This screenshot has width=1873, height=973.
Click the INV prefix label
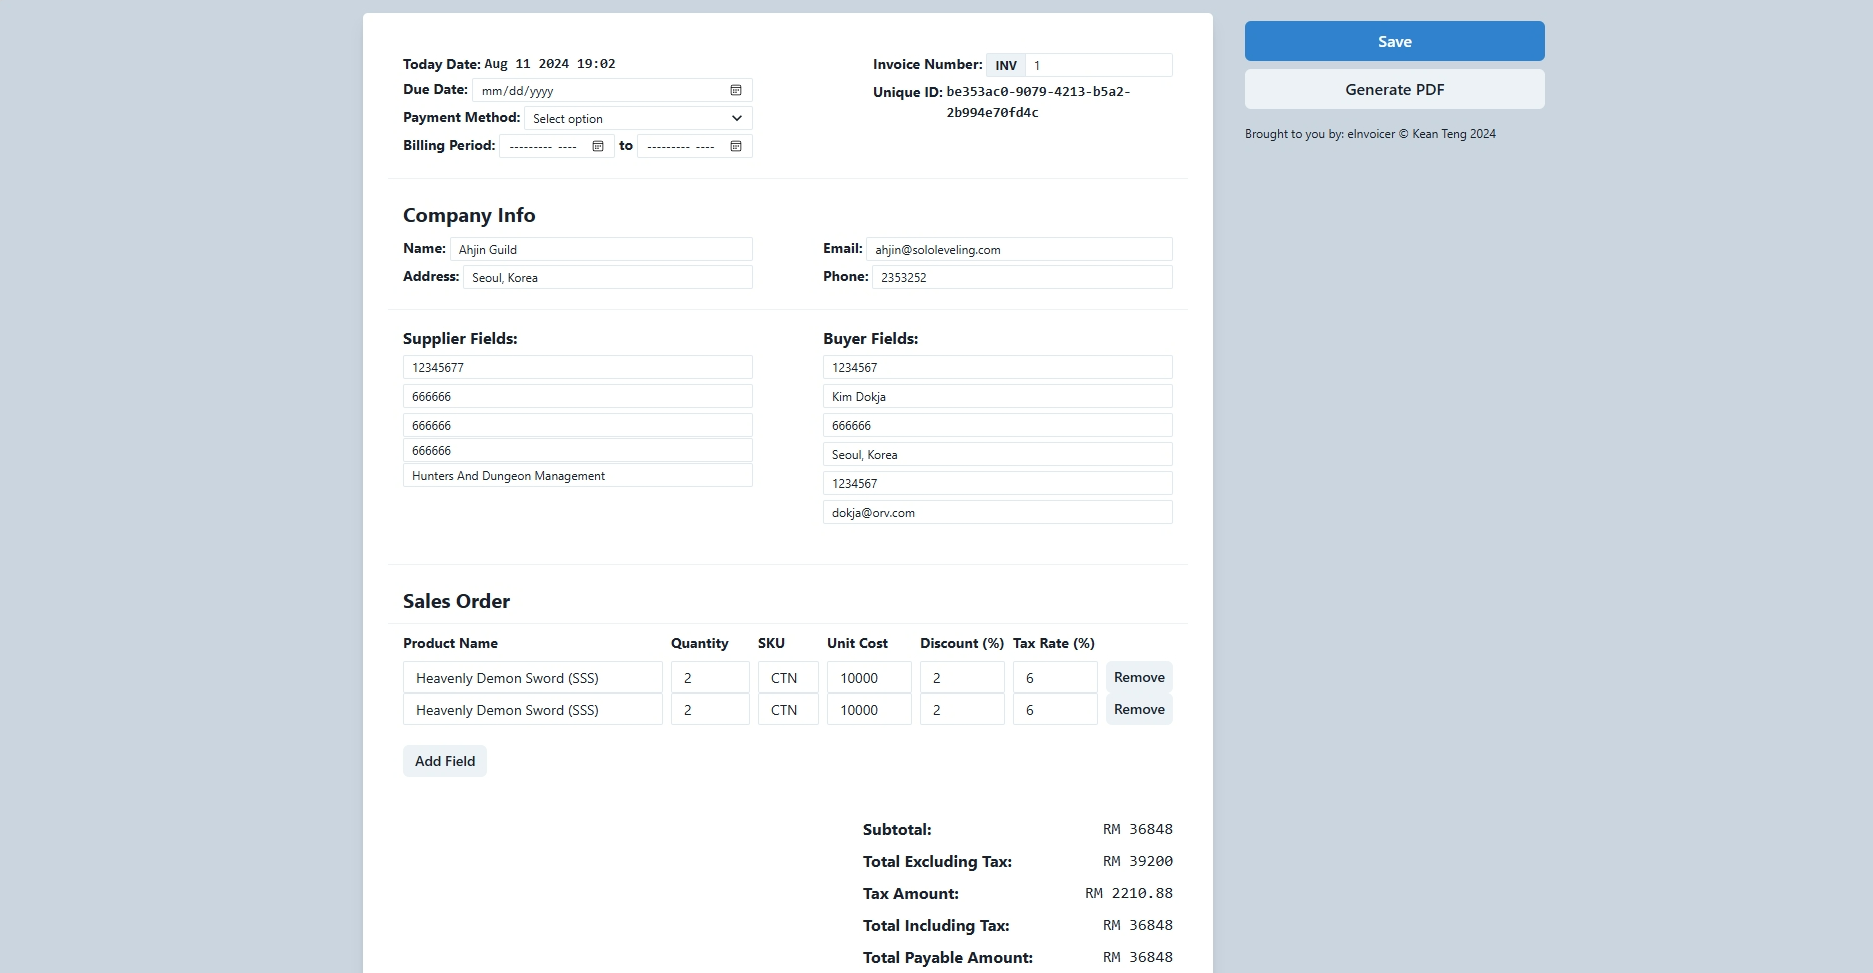coord(1006,65)
